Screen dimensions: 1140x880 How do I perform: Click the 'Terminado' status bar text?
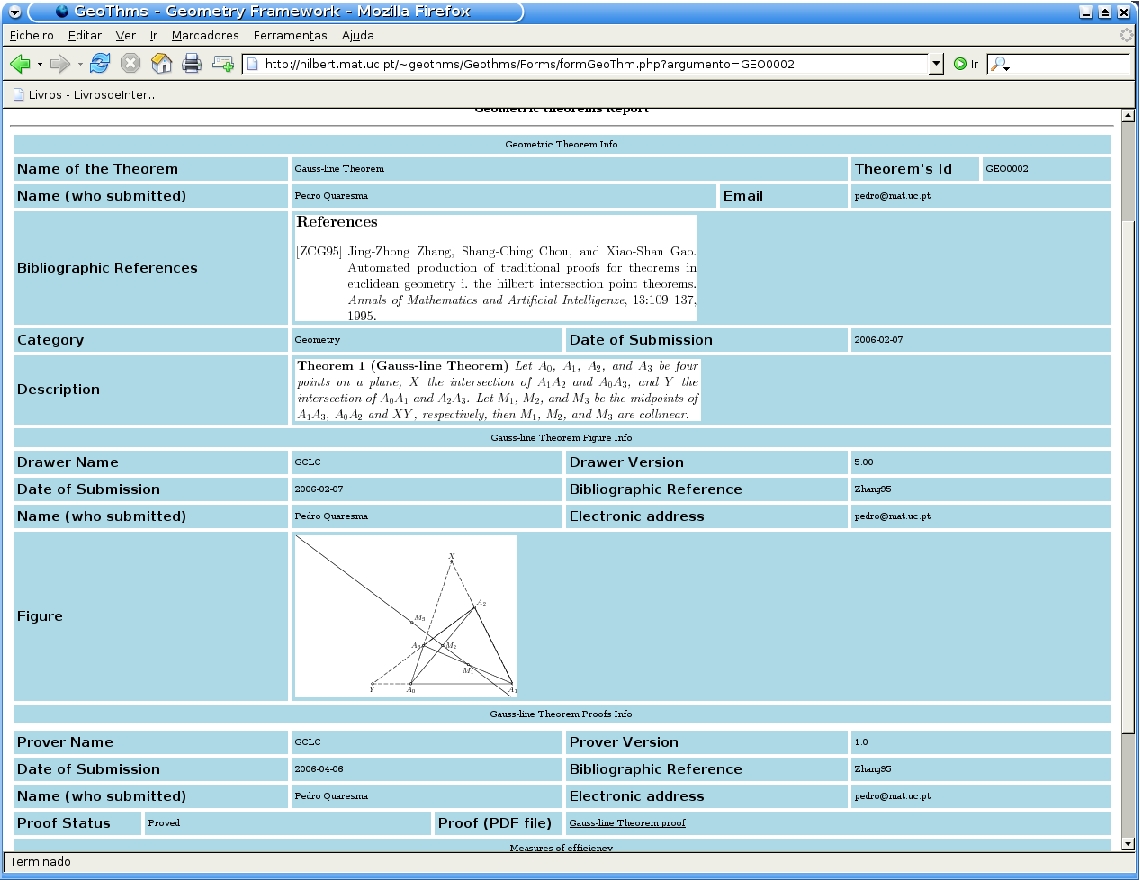pyautogui.click(x=41, y=862)
